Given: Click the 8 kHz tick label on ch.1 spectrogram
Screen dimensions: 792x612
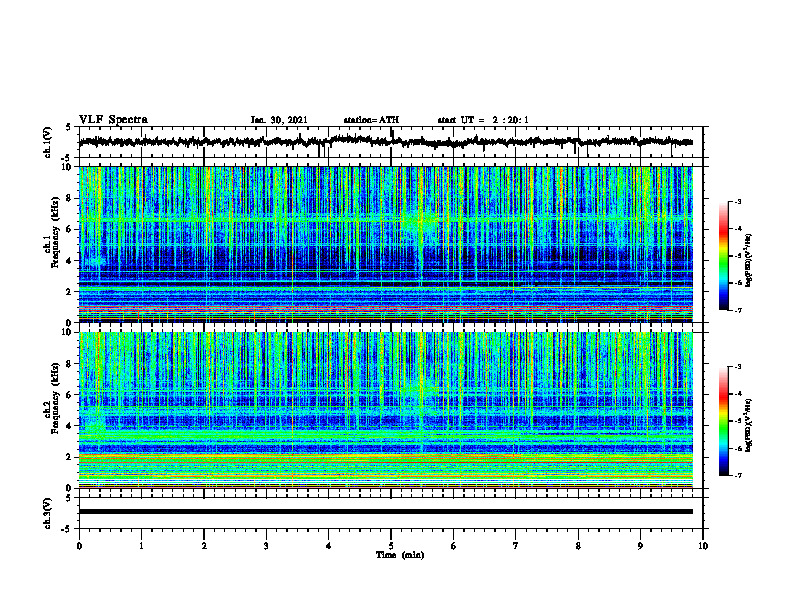Looking at the screenshot, I should [70, 198].
